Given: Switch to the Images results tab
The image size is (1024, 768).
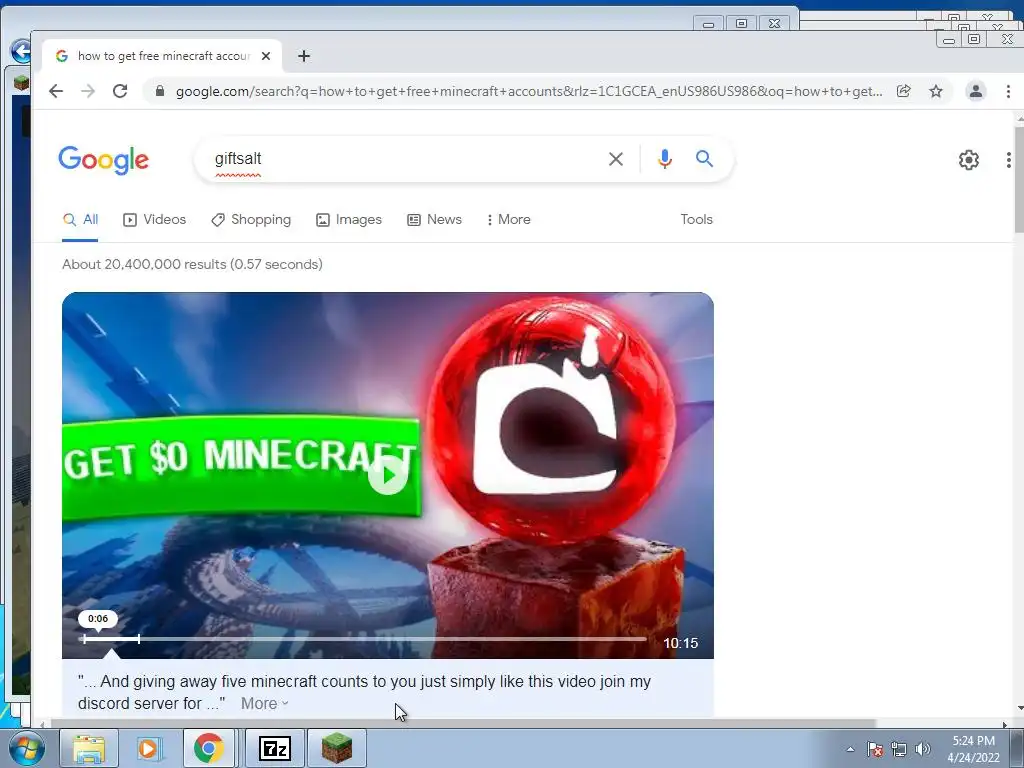Looking at the screenshot, I should click(349, 220).
